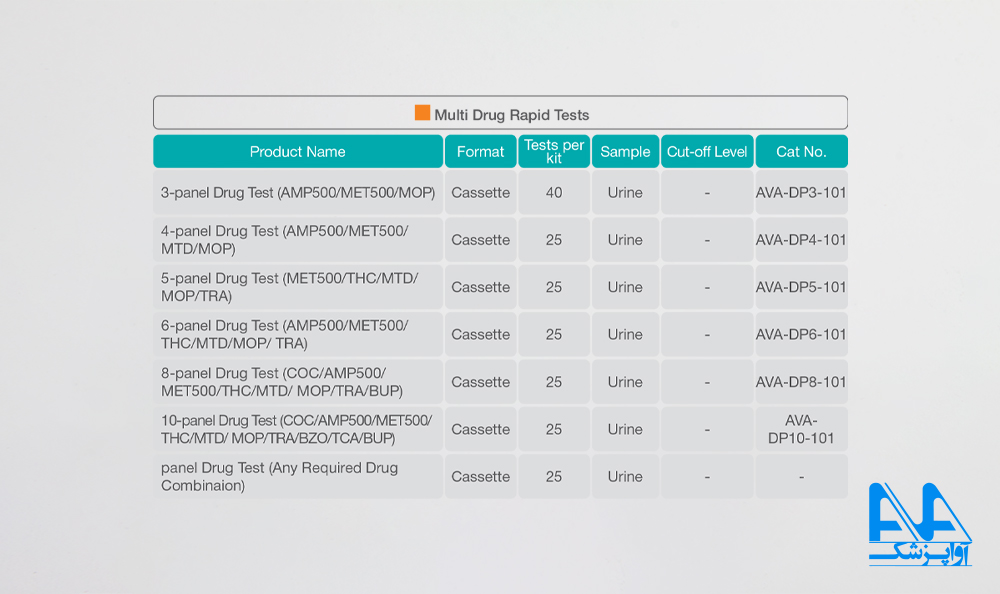Select the 10-panel Drug Test product cell
1000x594 pixels.
pyautogui.click(x=298, y=429)
